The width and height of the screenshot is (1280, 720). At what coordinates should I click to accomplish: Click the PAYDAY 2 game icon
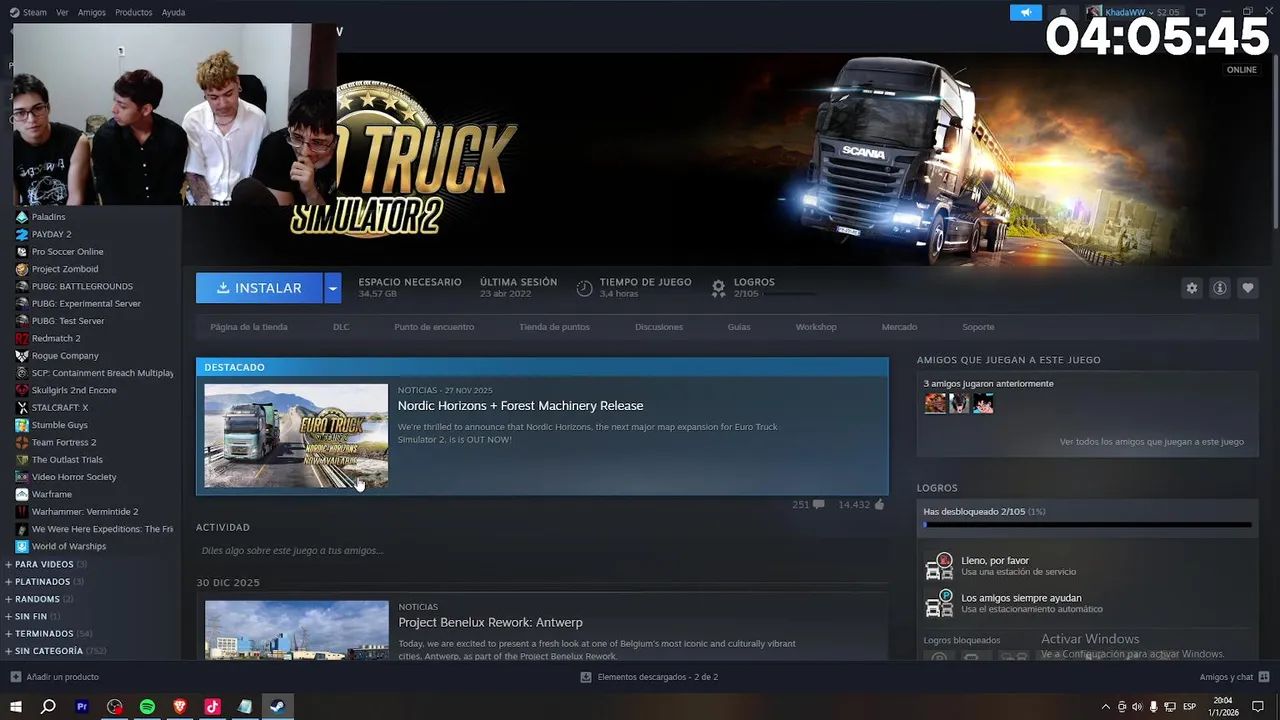click(x=22, y=234)
